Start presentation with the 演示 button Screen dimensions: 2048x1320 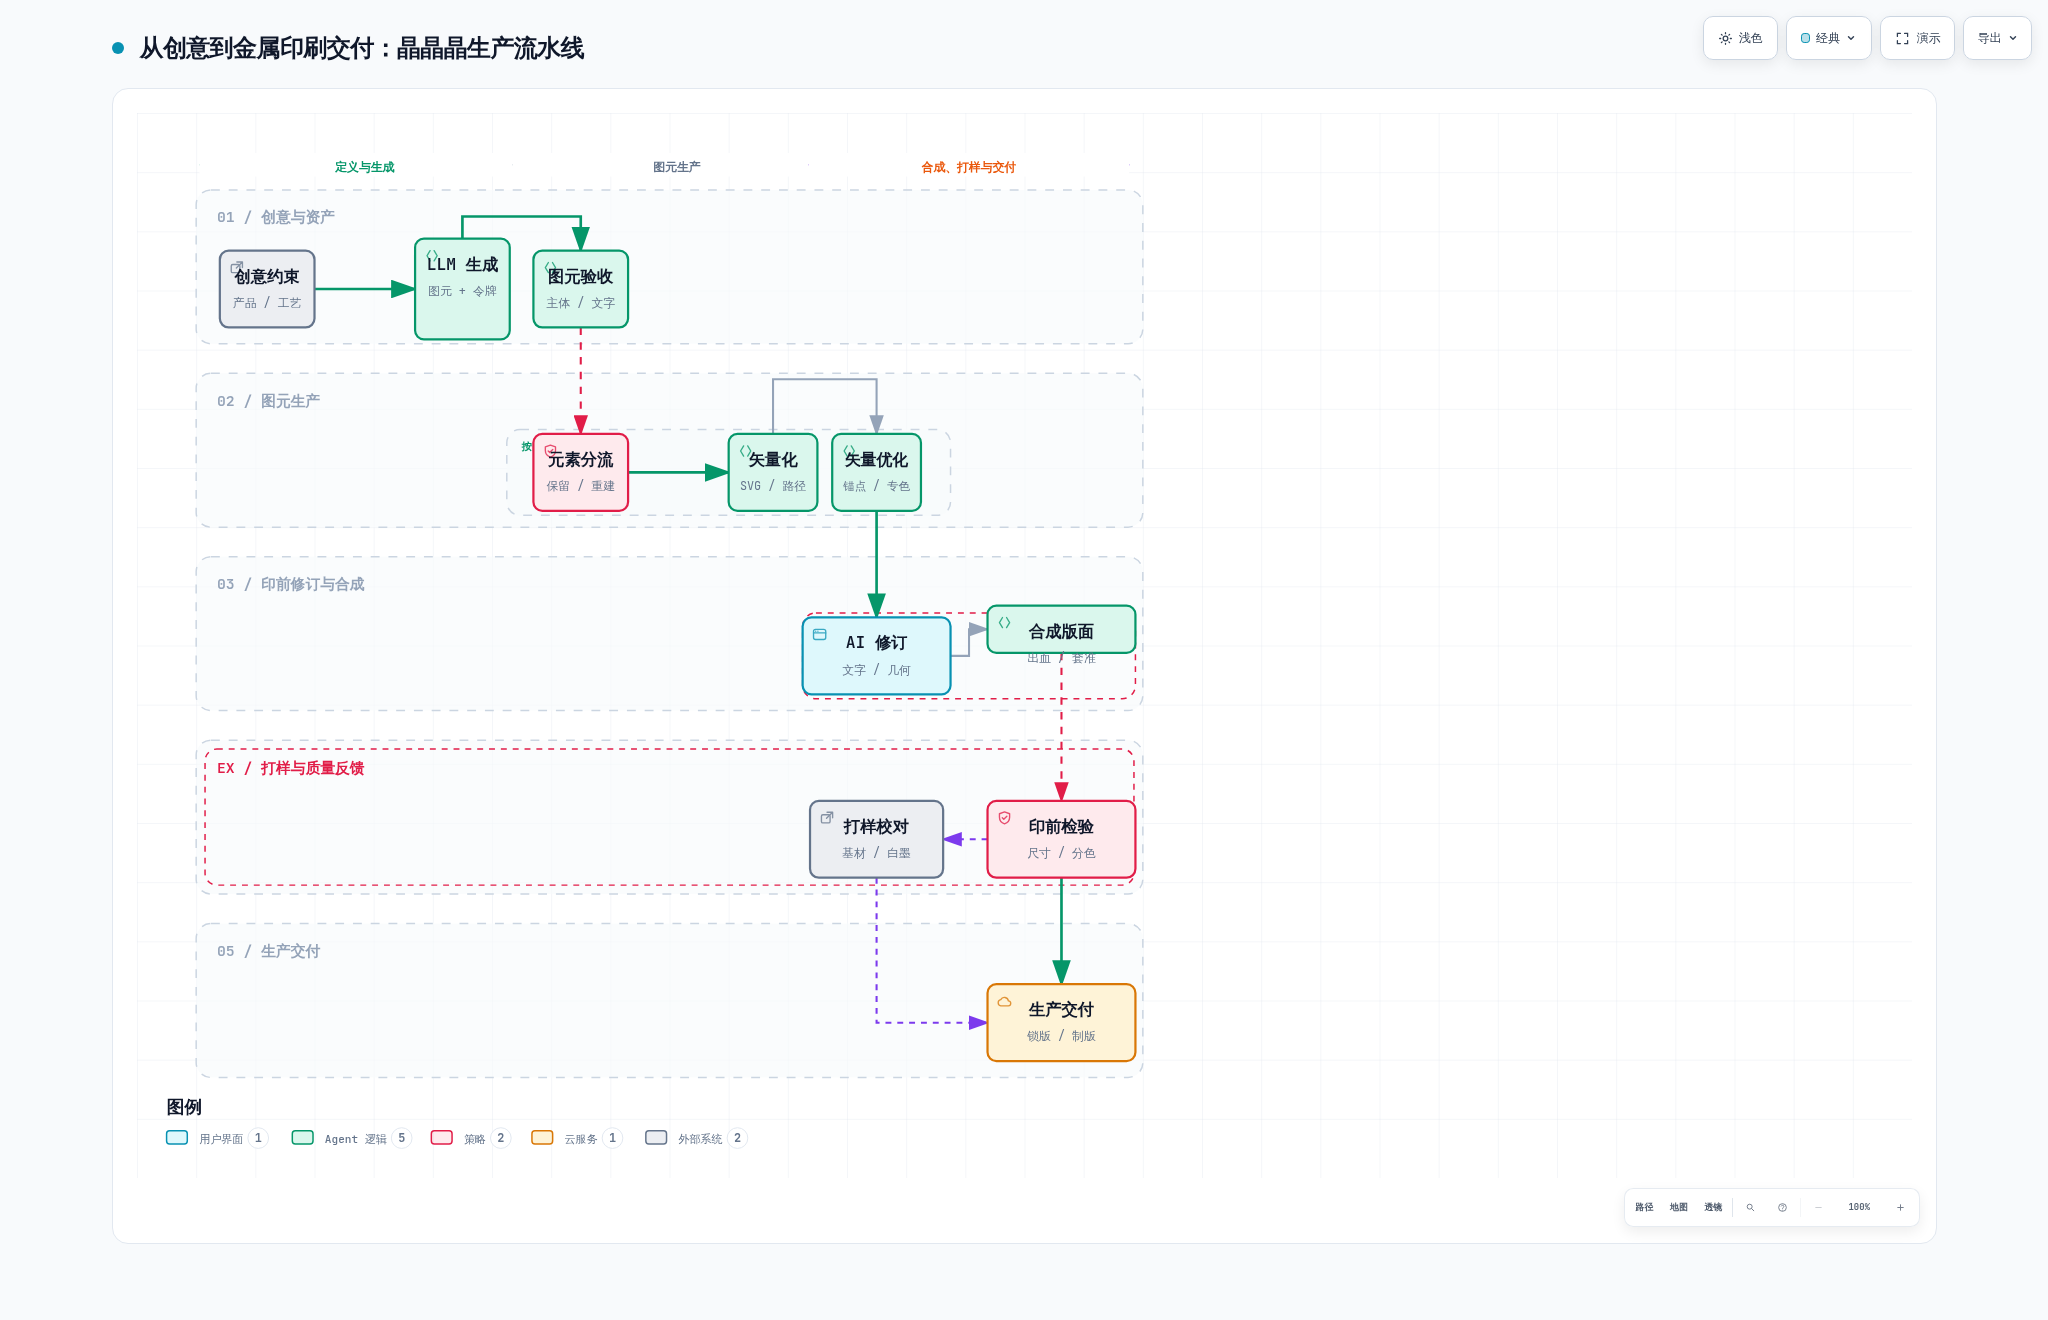tap(1917, 38)
